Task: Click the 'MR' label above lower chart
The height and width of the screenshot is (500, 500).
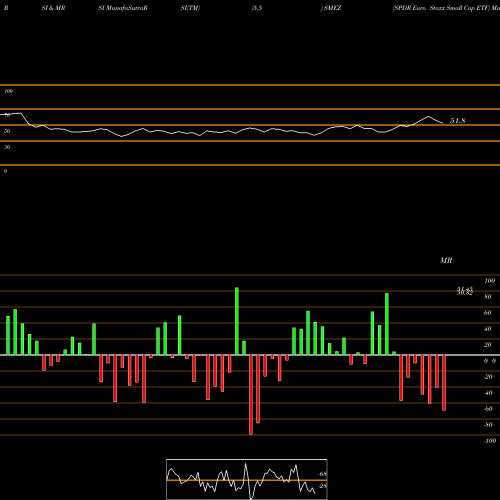Action: point(446,260)
